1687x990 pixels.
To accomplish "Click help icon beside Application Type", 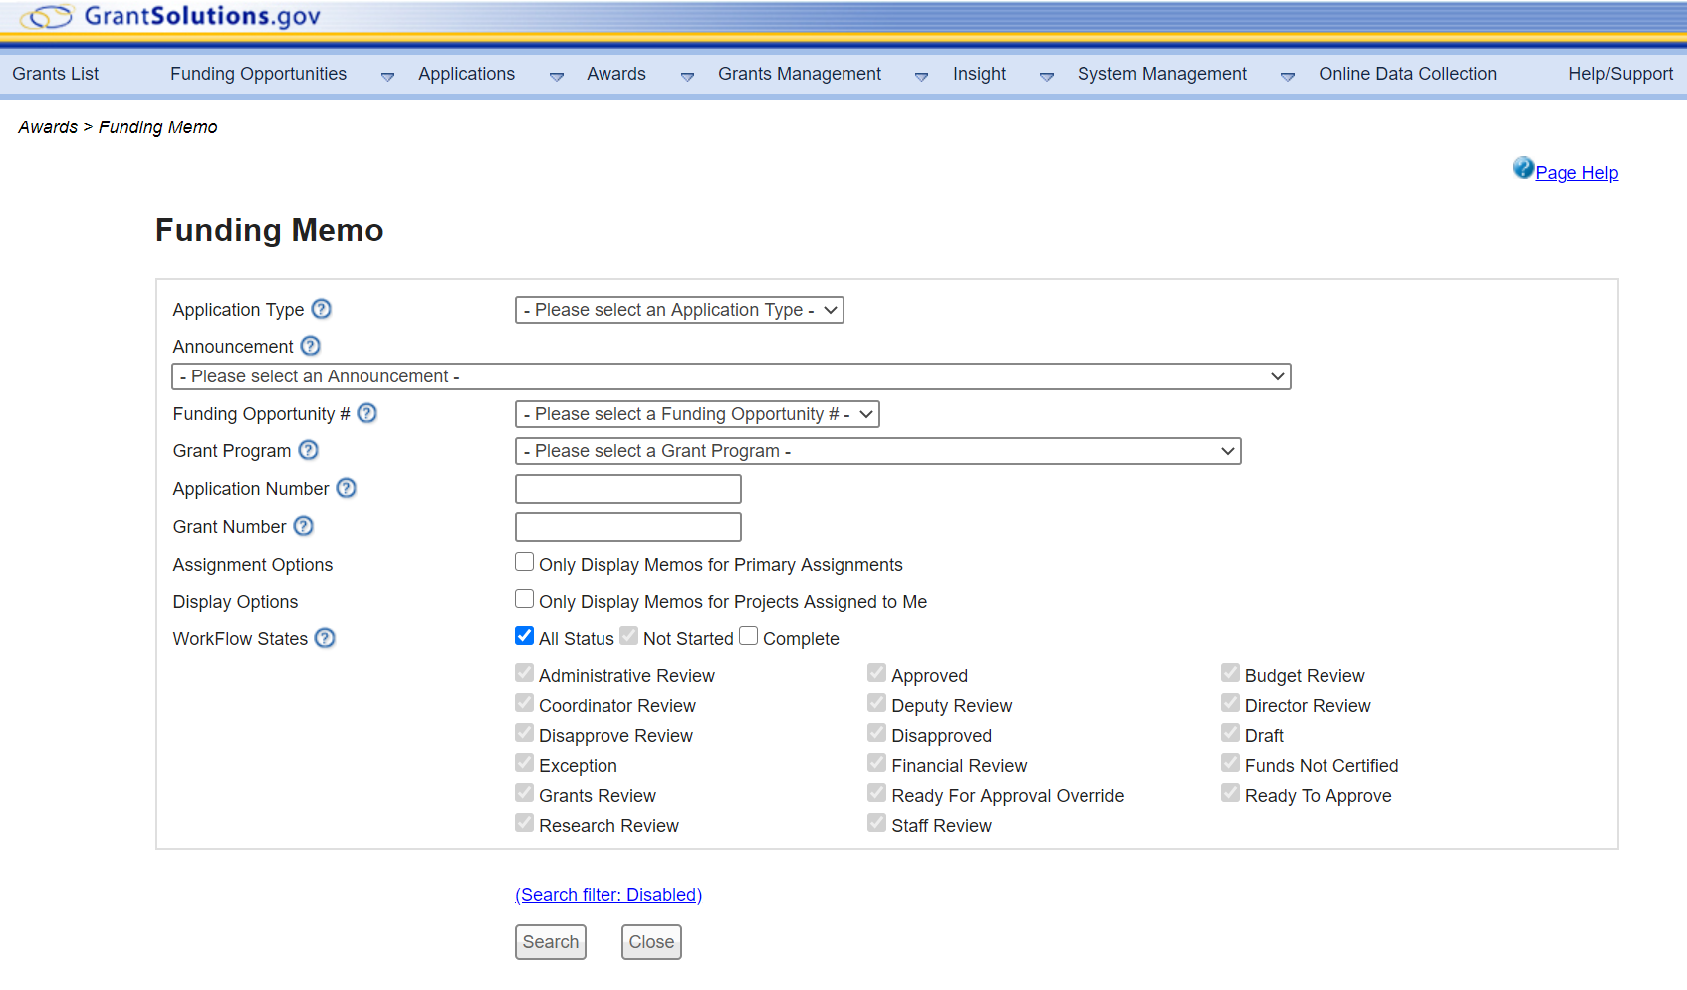I will [321, 310].
